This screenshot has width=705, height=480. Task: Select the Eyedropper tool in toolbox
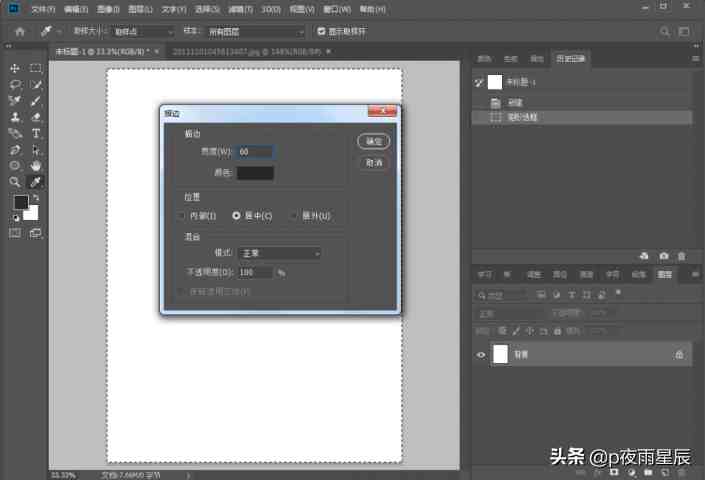pyautogui.click(x=36, y=182)
